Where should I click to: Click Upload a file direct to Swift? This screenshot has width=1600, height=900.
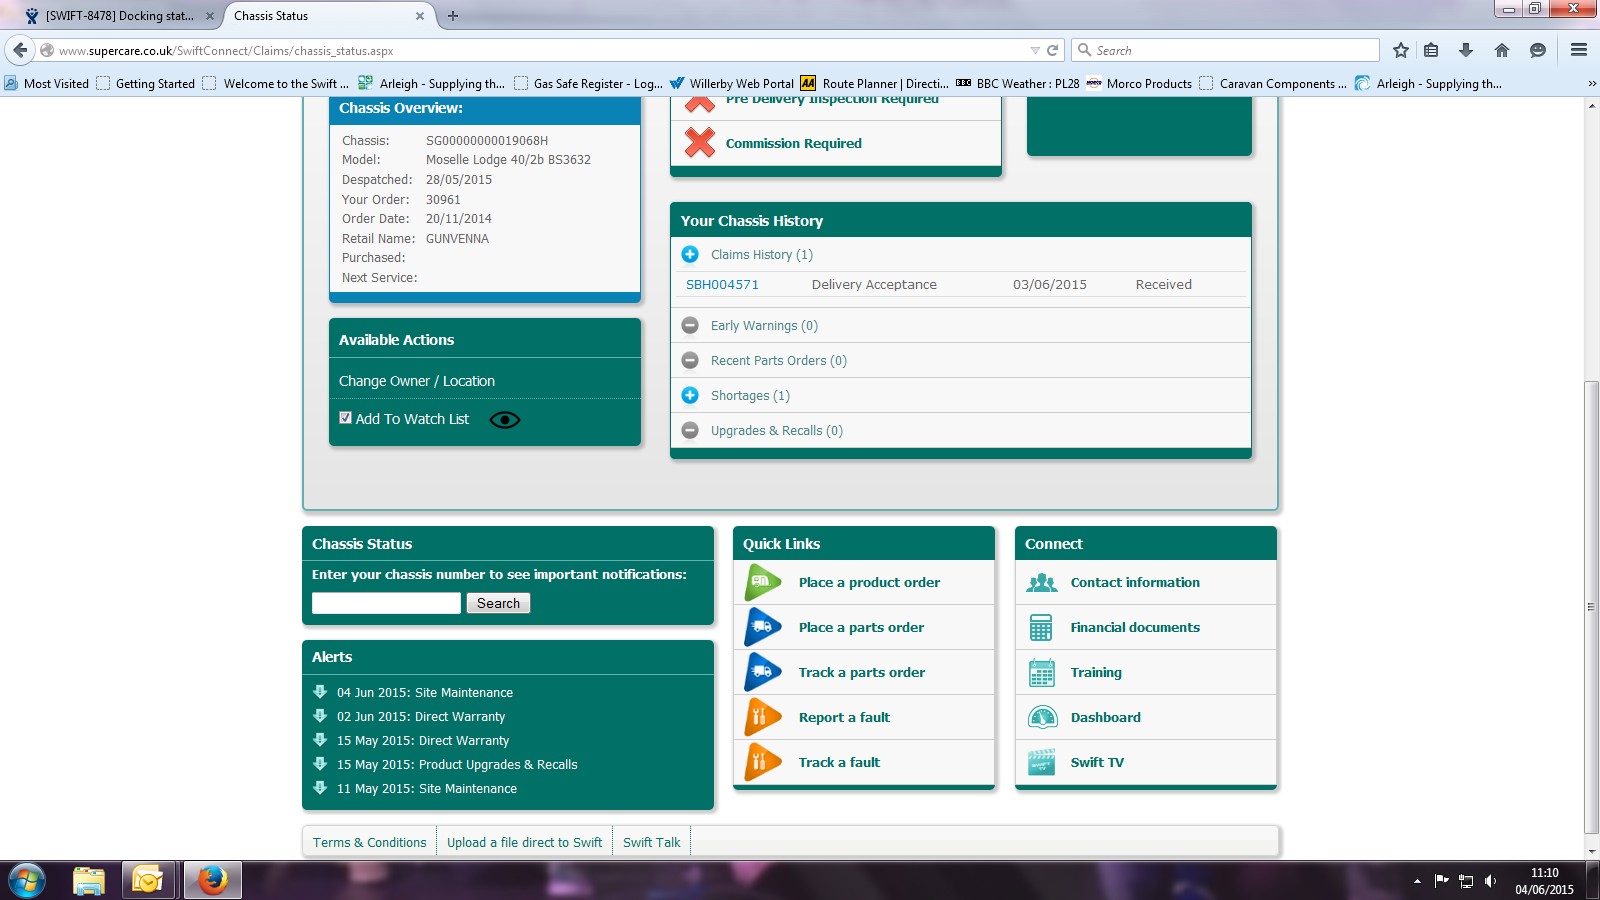click(525, 843)
